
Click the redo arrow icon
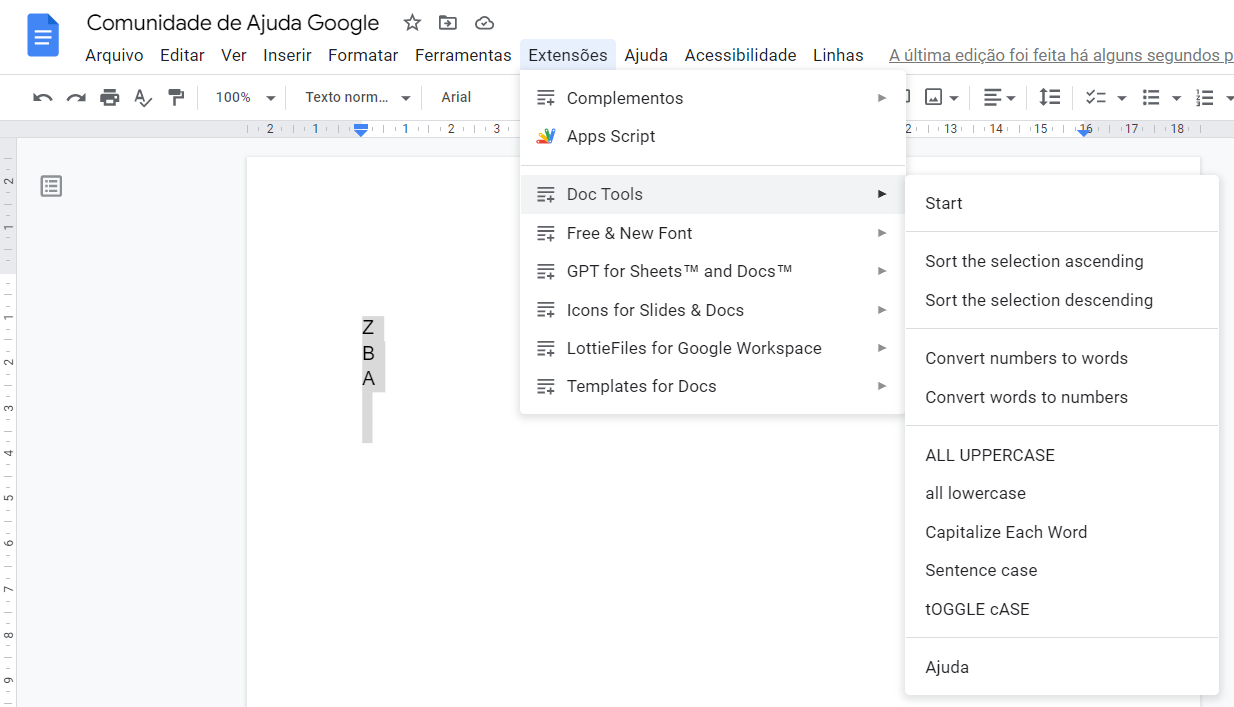76,97
